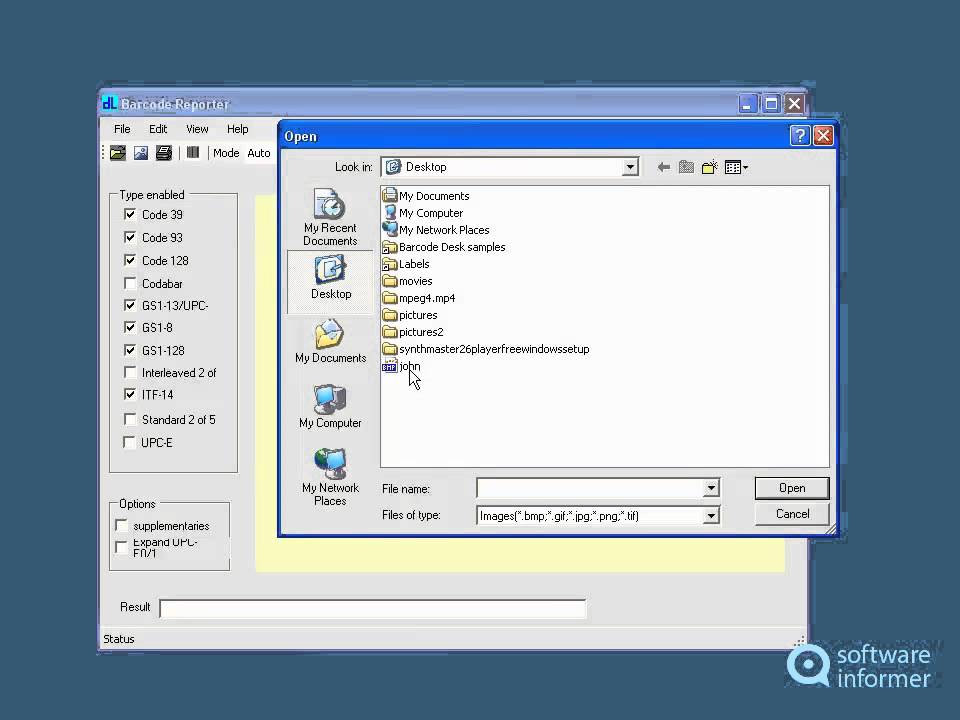
Task: Select My Network Places item in file list
Action: coord(436,230)
